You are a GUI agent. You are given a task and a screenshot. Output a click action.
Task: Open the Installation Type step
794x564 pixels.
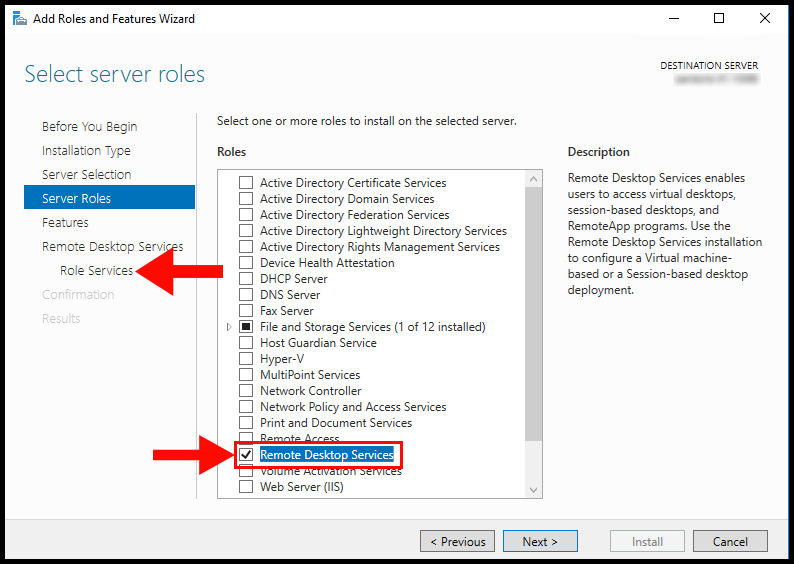point(86,151)
